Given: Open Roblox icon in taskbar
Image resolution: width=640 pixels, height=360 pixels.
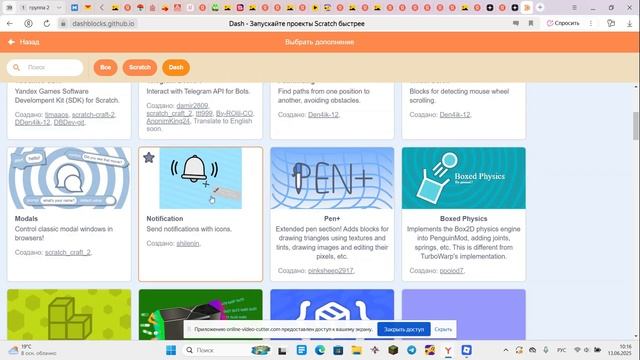Looking at the screenshot, I should click(467, 350).
